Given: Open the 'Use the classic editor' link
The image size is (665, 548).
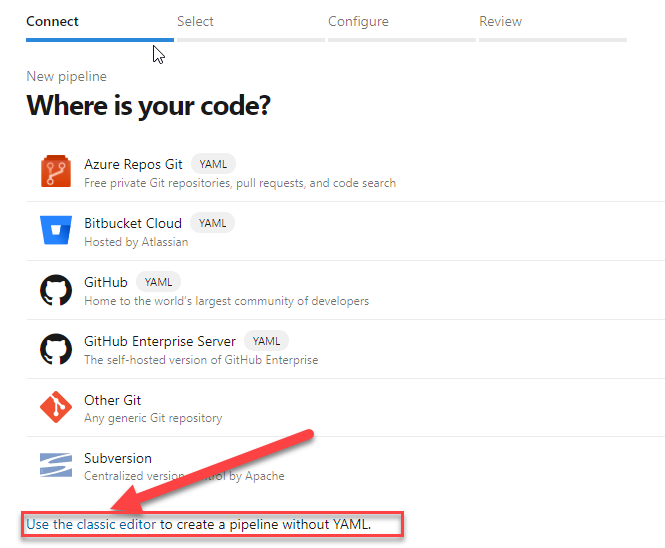Looking at the screenshot, I should pos(91,524).
